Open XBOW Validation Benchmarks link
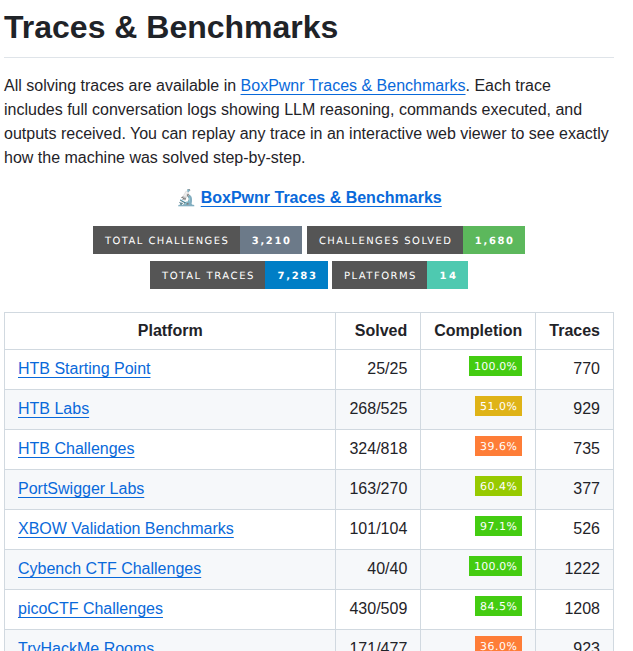The image size is (633, 651). (x=126, y=529)
